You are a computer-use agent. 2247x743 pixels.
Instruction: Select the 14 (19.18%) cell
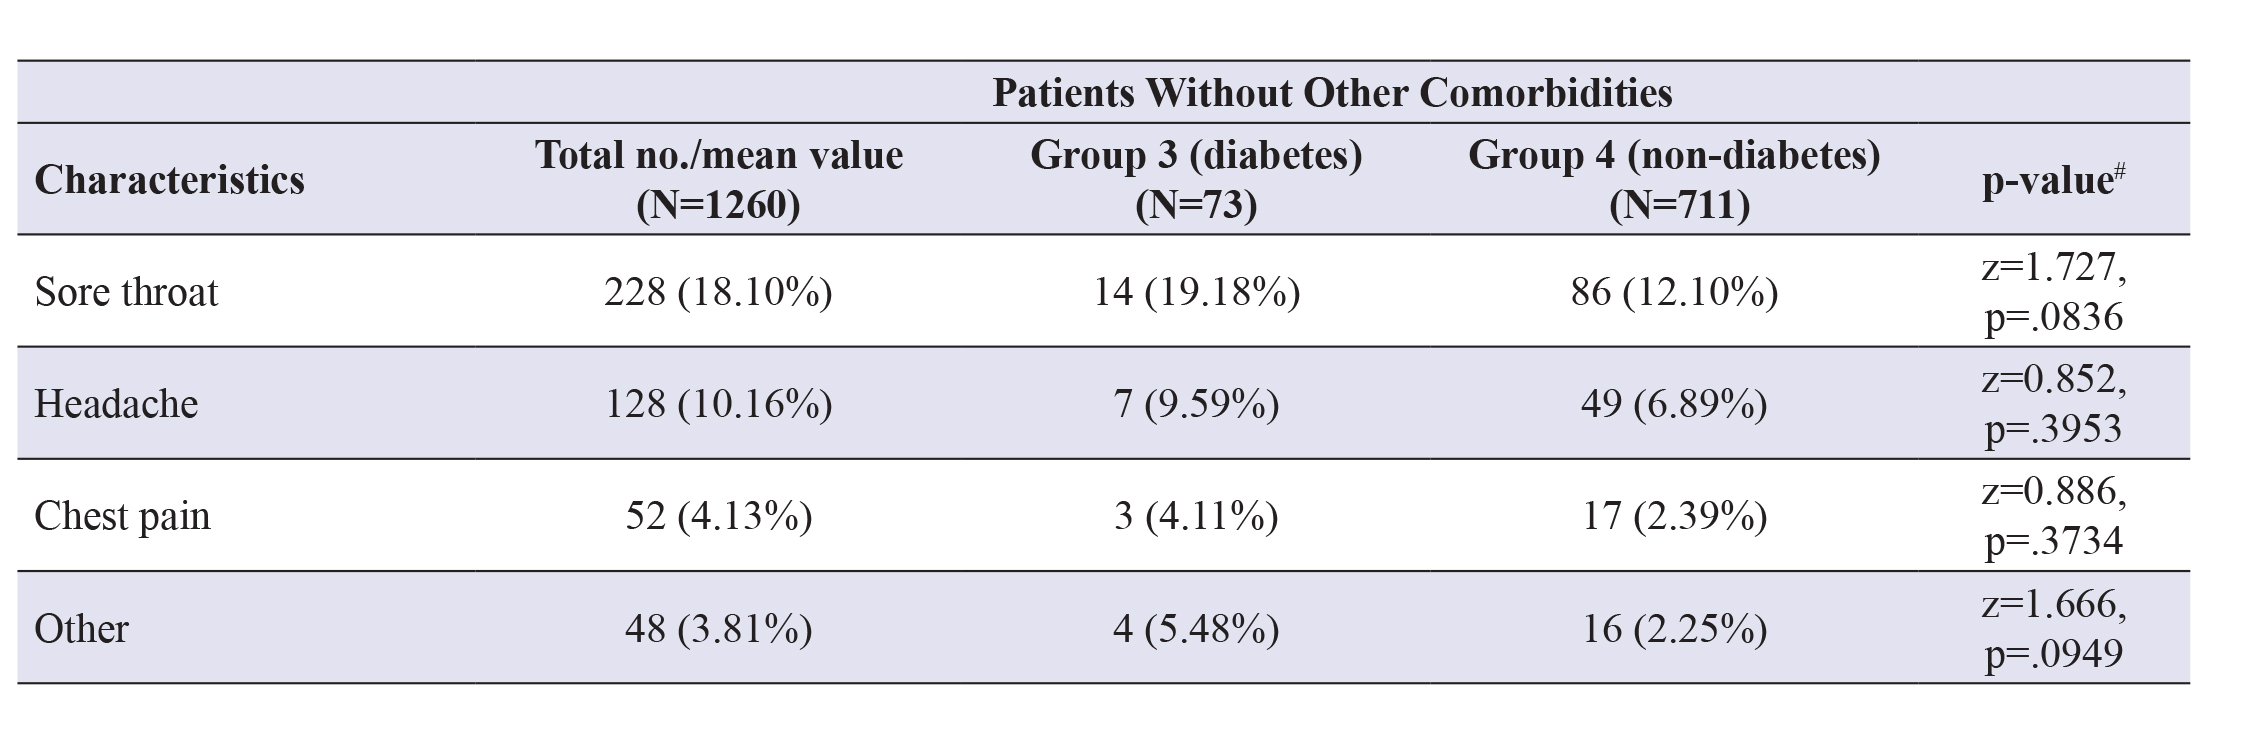click(1196, 292)
